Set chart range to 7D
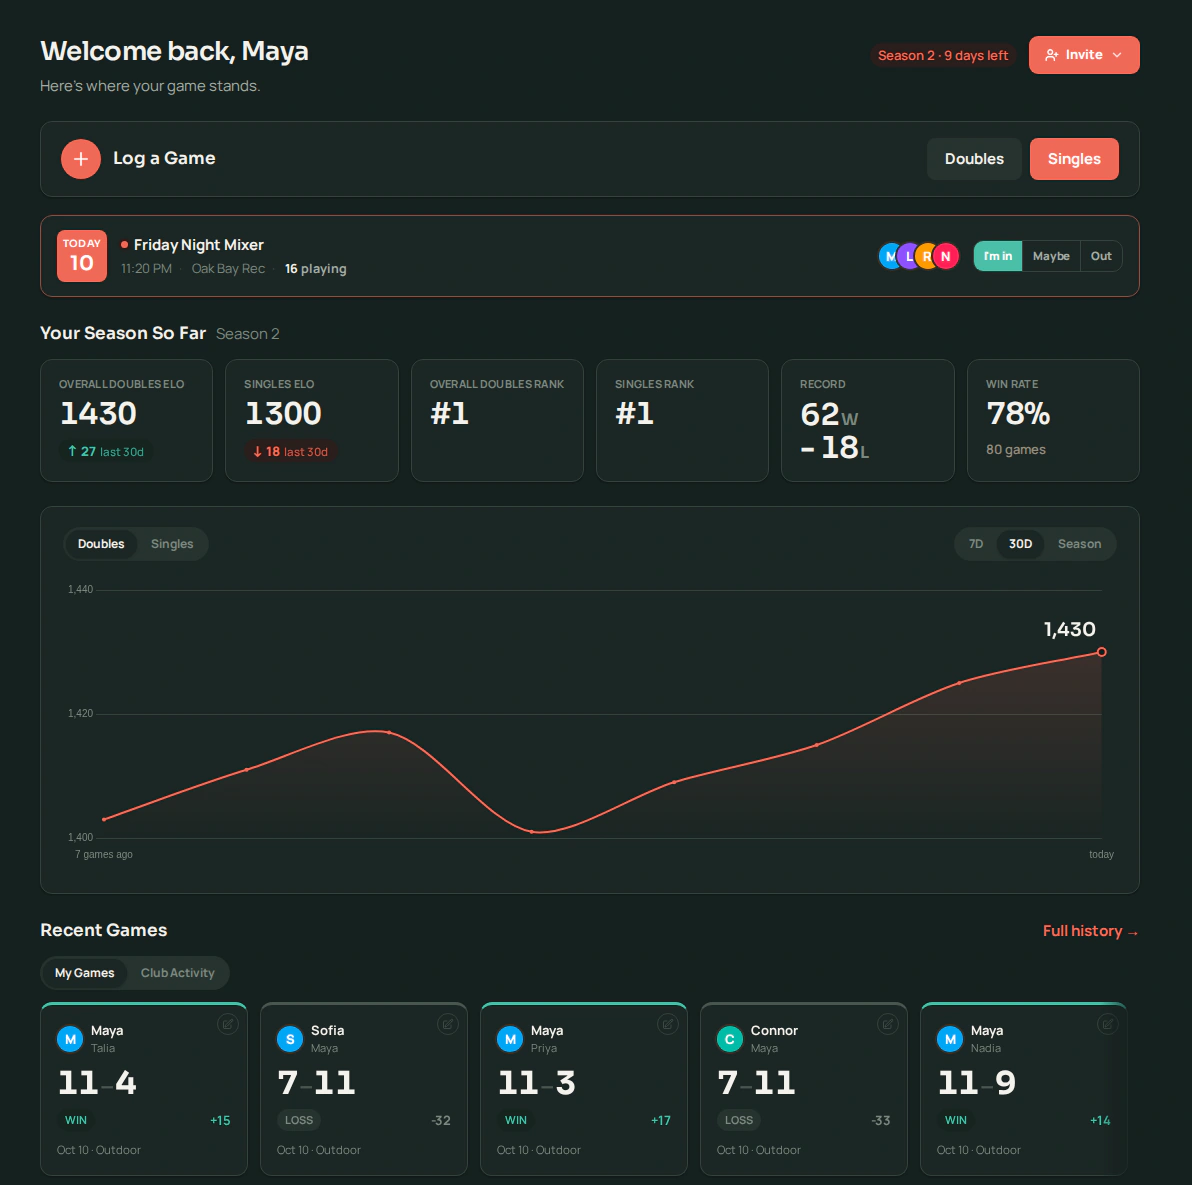 tap(976, 544)
